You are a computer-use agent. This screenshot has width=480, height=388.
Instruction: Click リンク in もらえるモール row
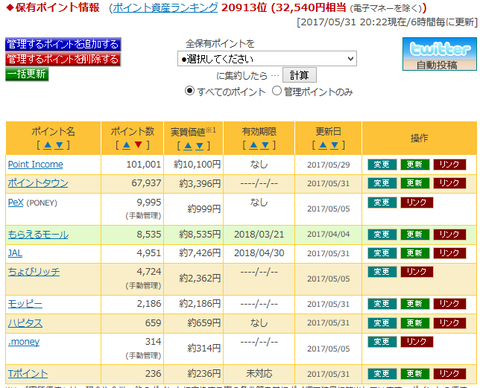(x=449, y=235)
